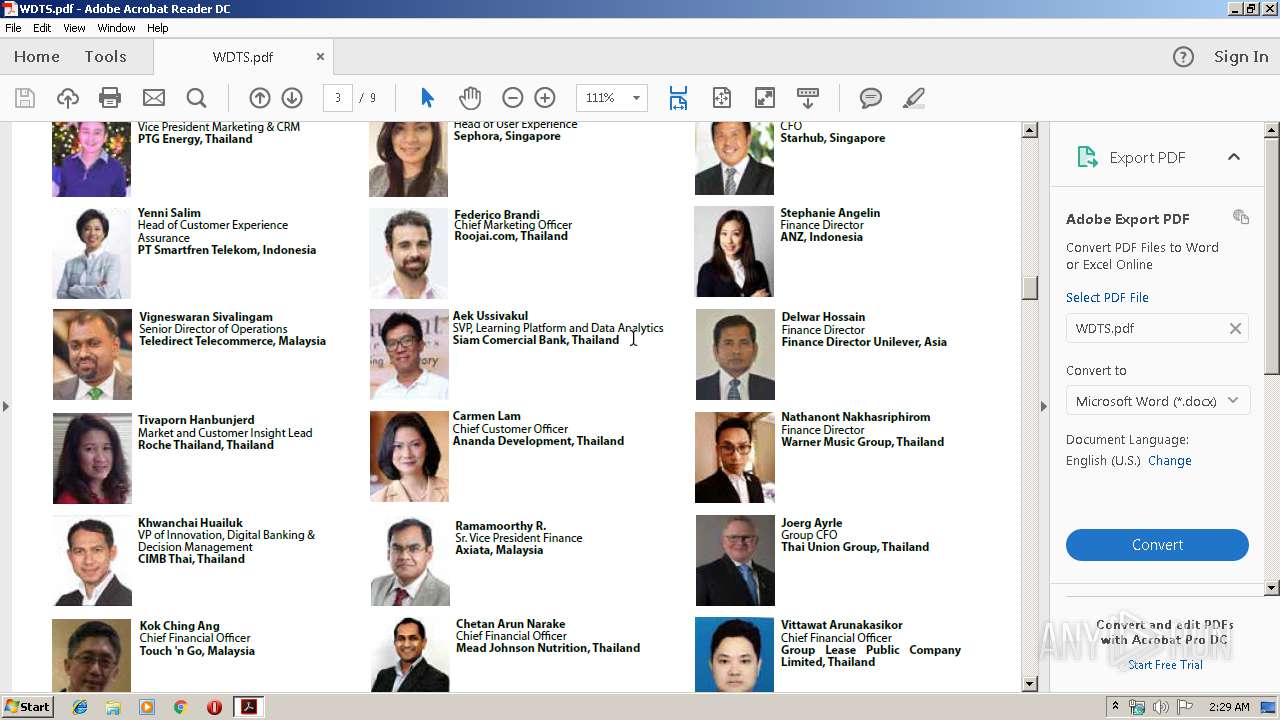Click the right panel scrollbar down arrow

1272,588
